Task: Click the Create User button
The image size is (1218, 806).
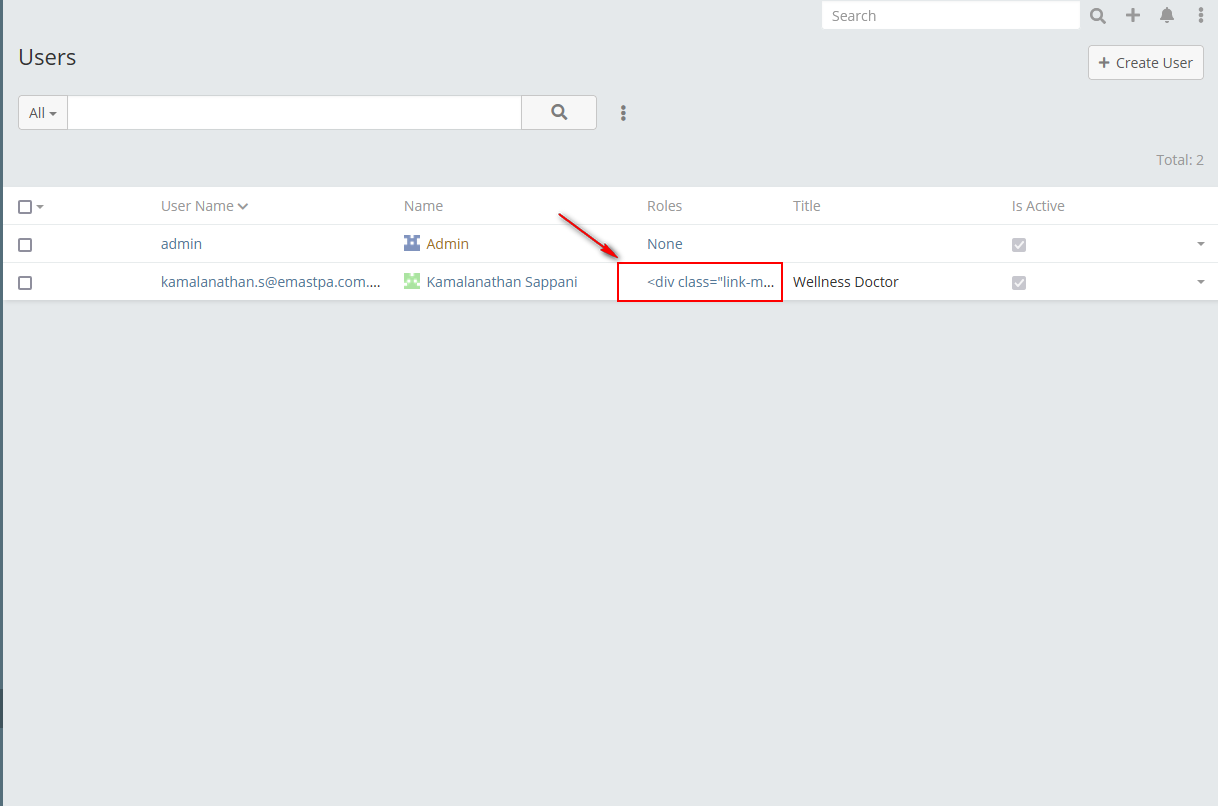Action: point(1145,63)
